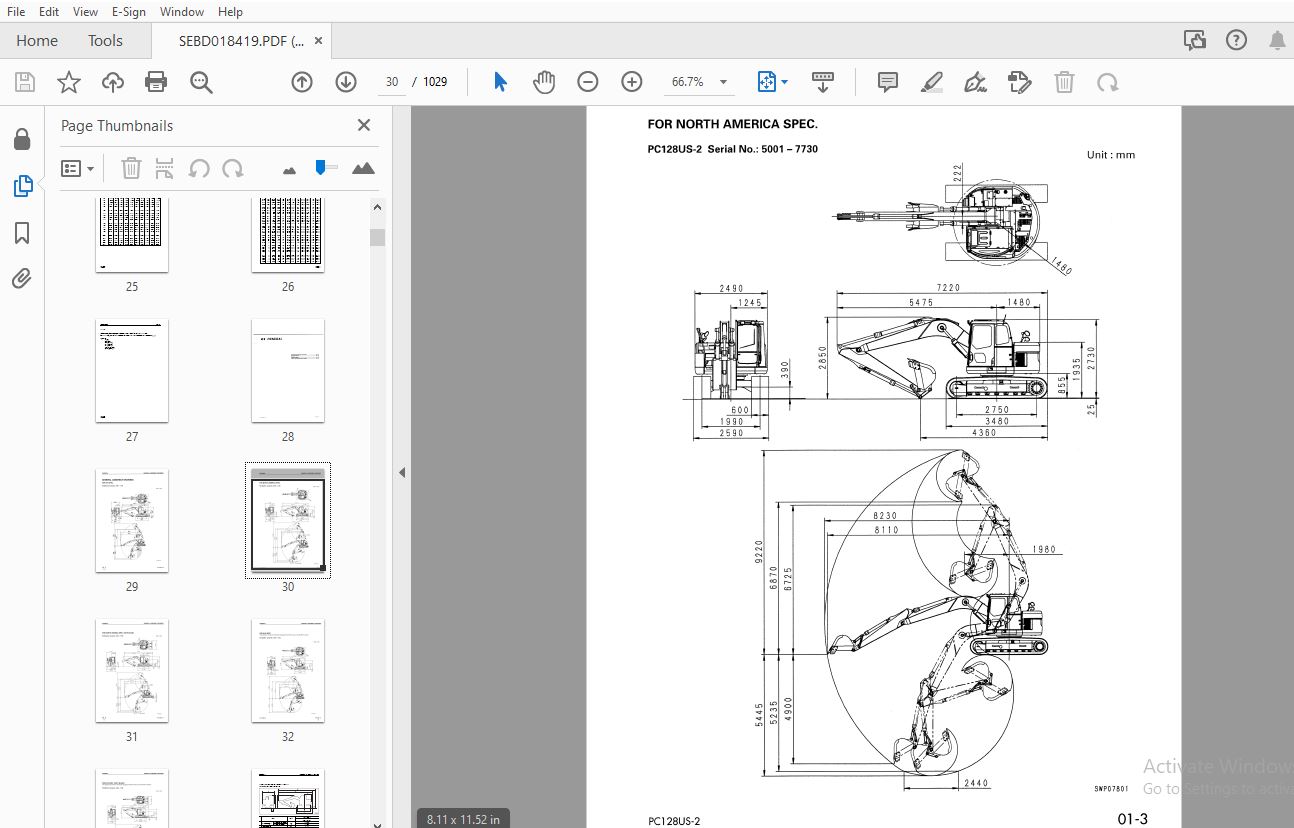The image size is (1294, 828).
Task: Collapse the left navigation pane arrow
Action: pos(402,472)
